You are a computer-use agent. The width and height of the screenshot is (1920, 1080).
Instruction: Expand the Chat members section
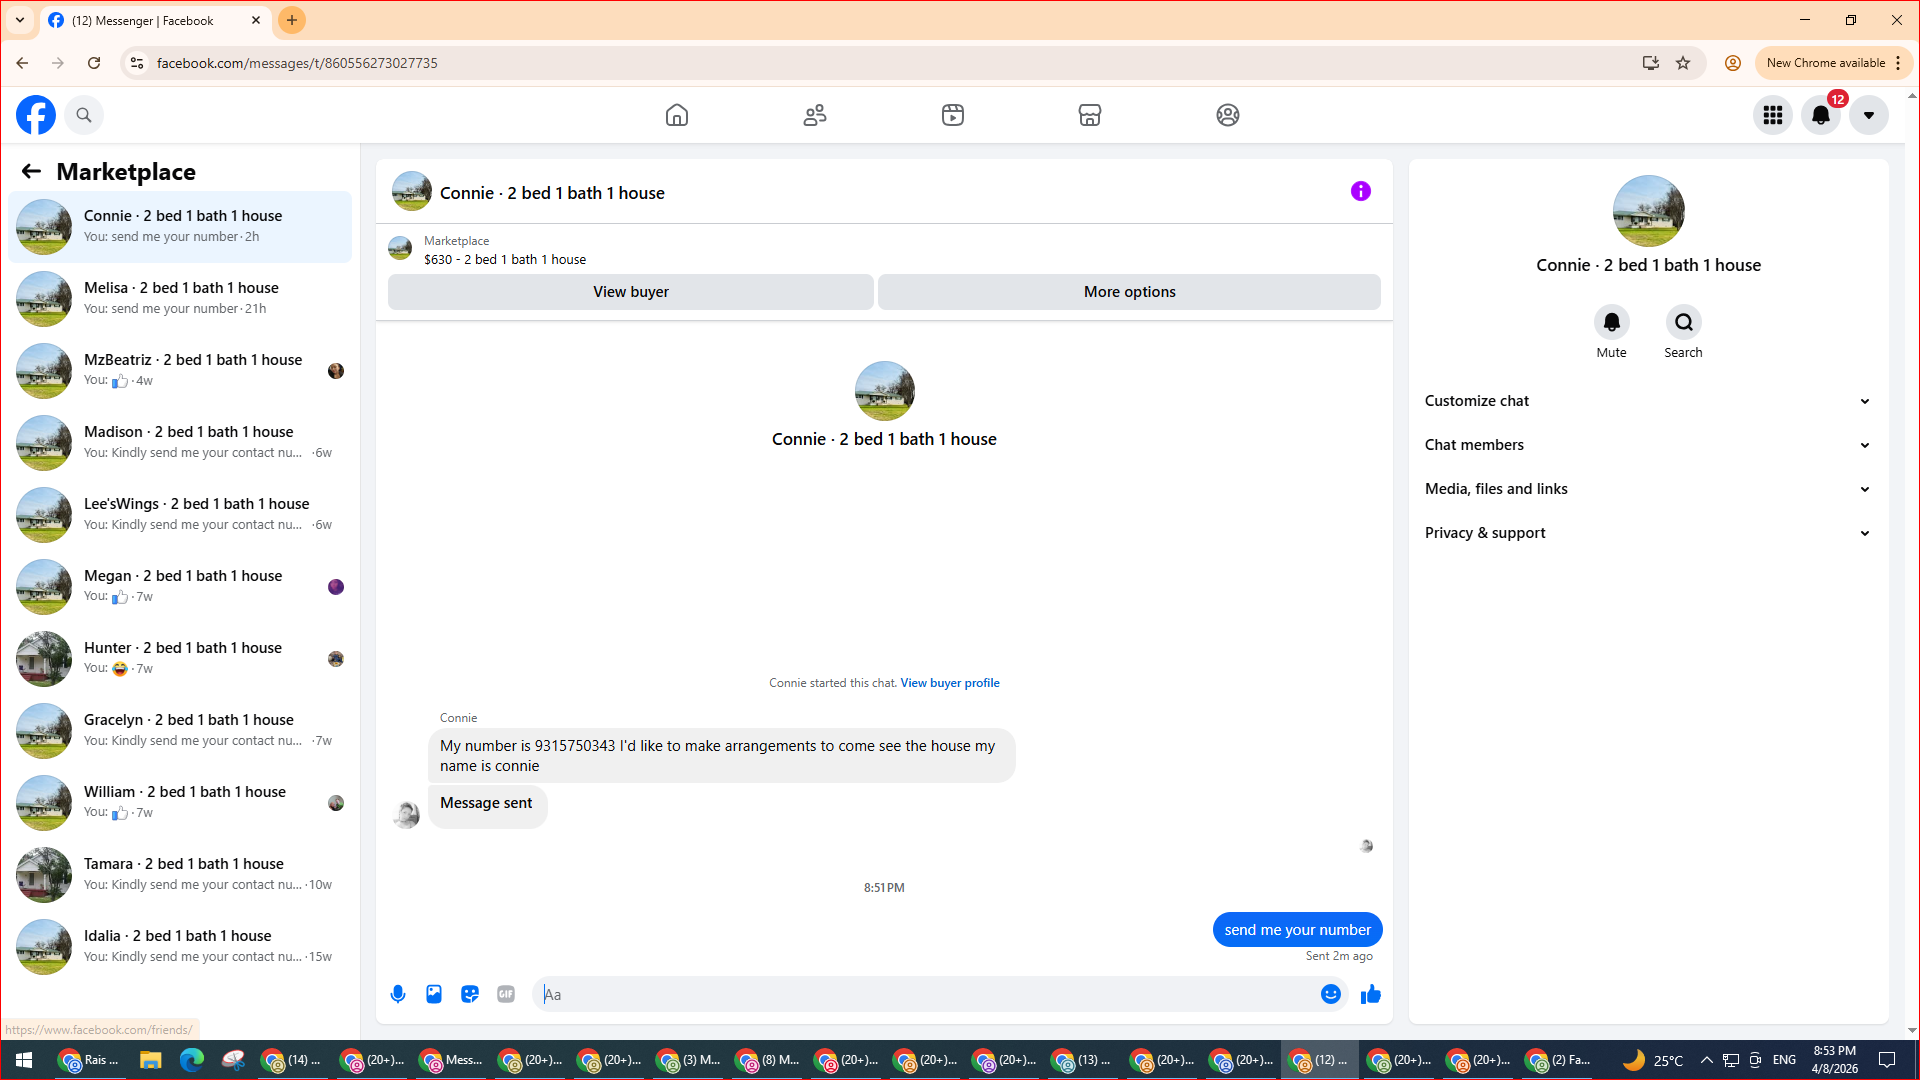(x=1647, y=445)
